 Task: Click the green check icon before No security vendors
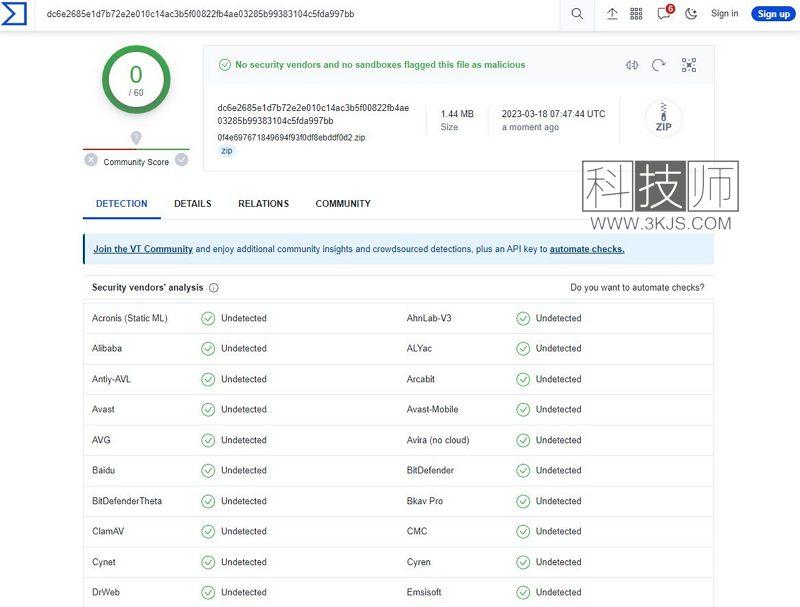(224, 65)
